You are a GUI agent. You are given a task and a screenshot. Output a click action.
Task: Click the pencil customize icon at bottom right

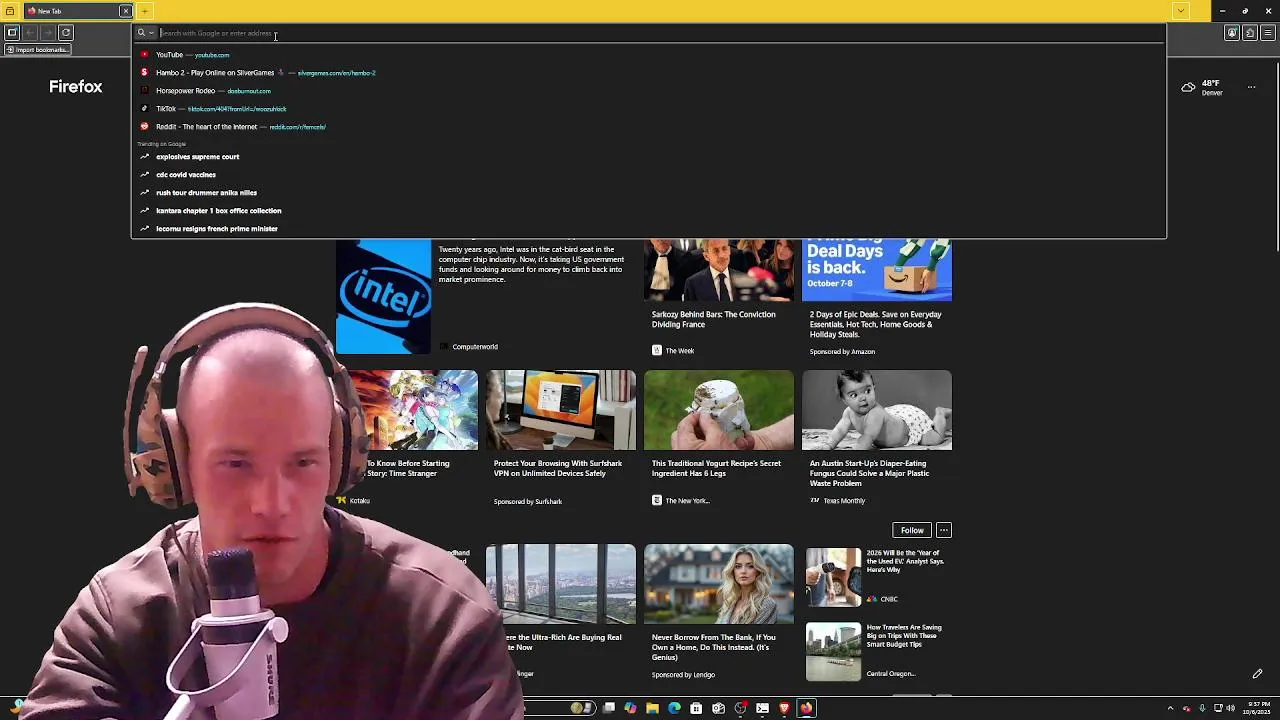[x=1257, y=674]
